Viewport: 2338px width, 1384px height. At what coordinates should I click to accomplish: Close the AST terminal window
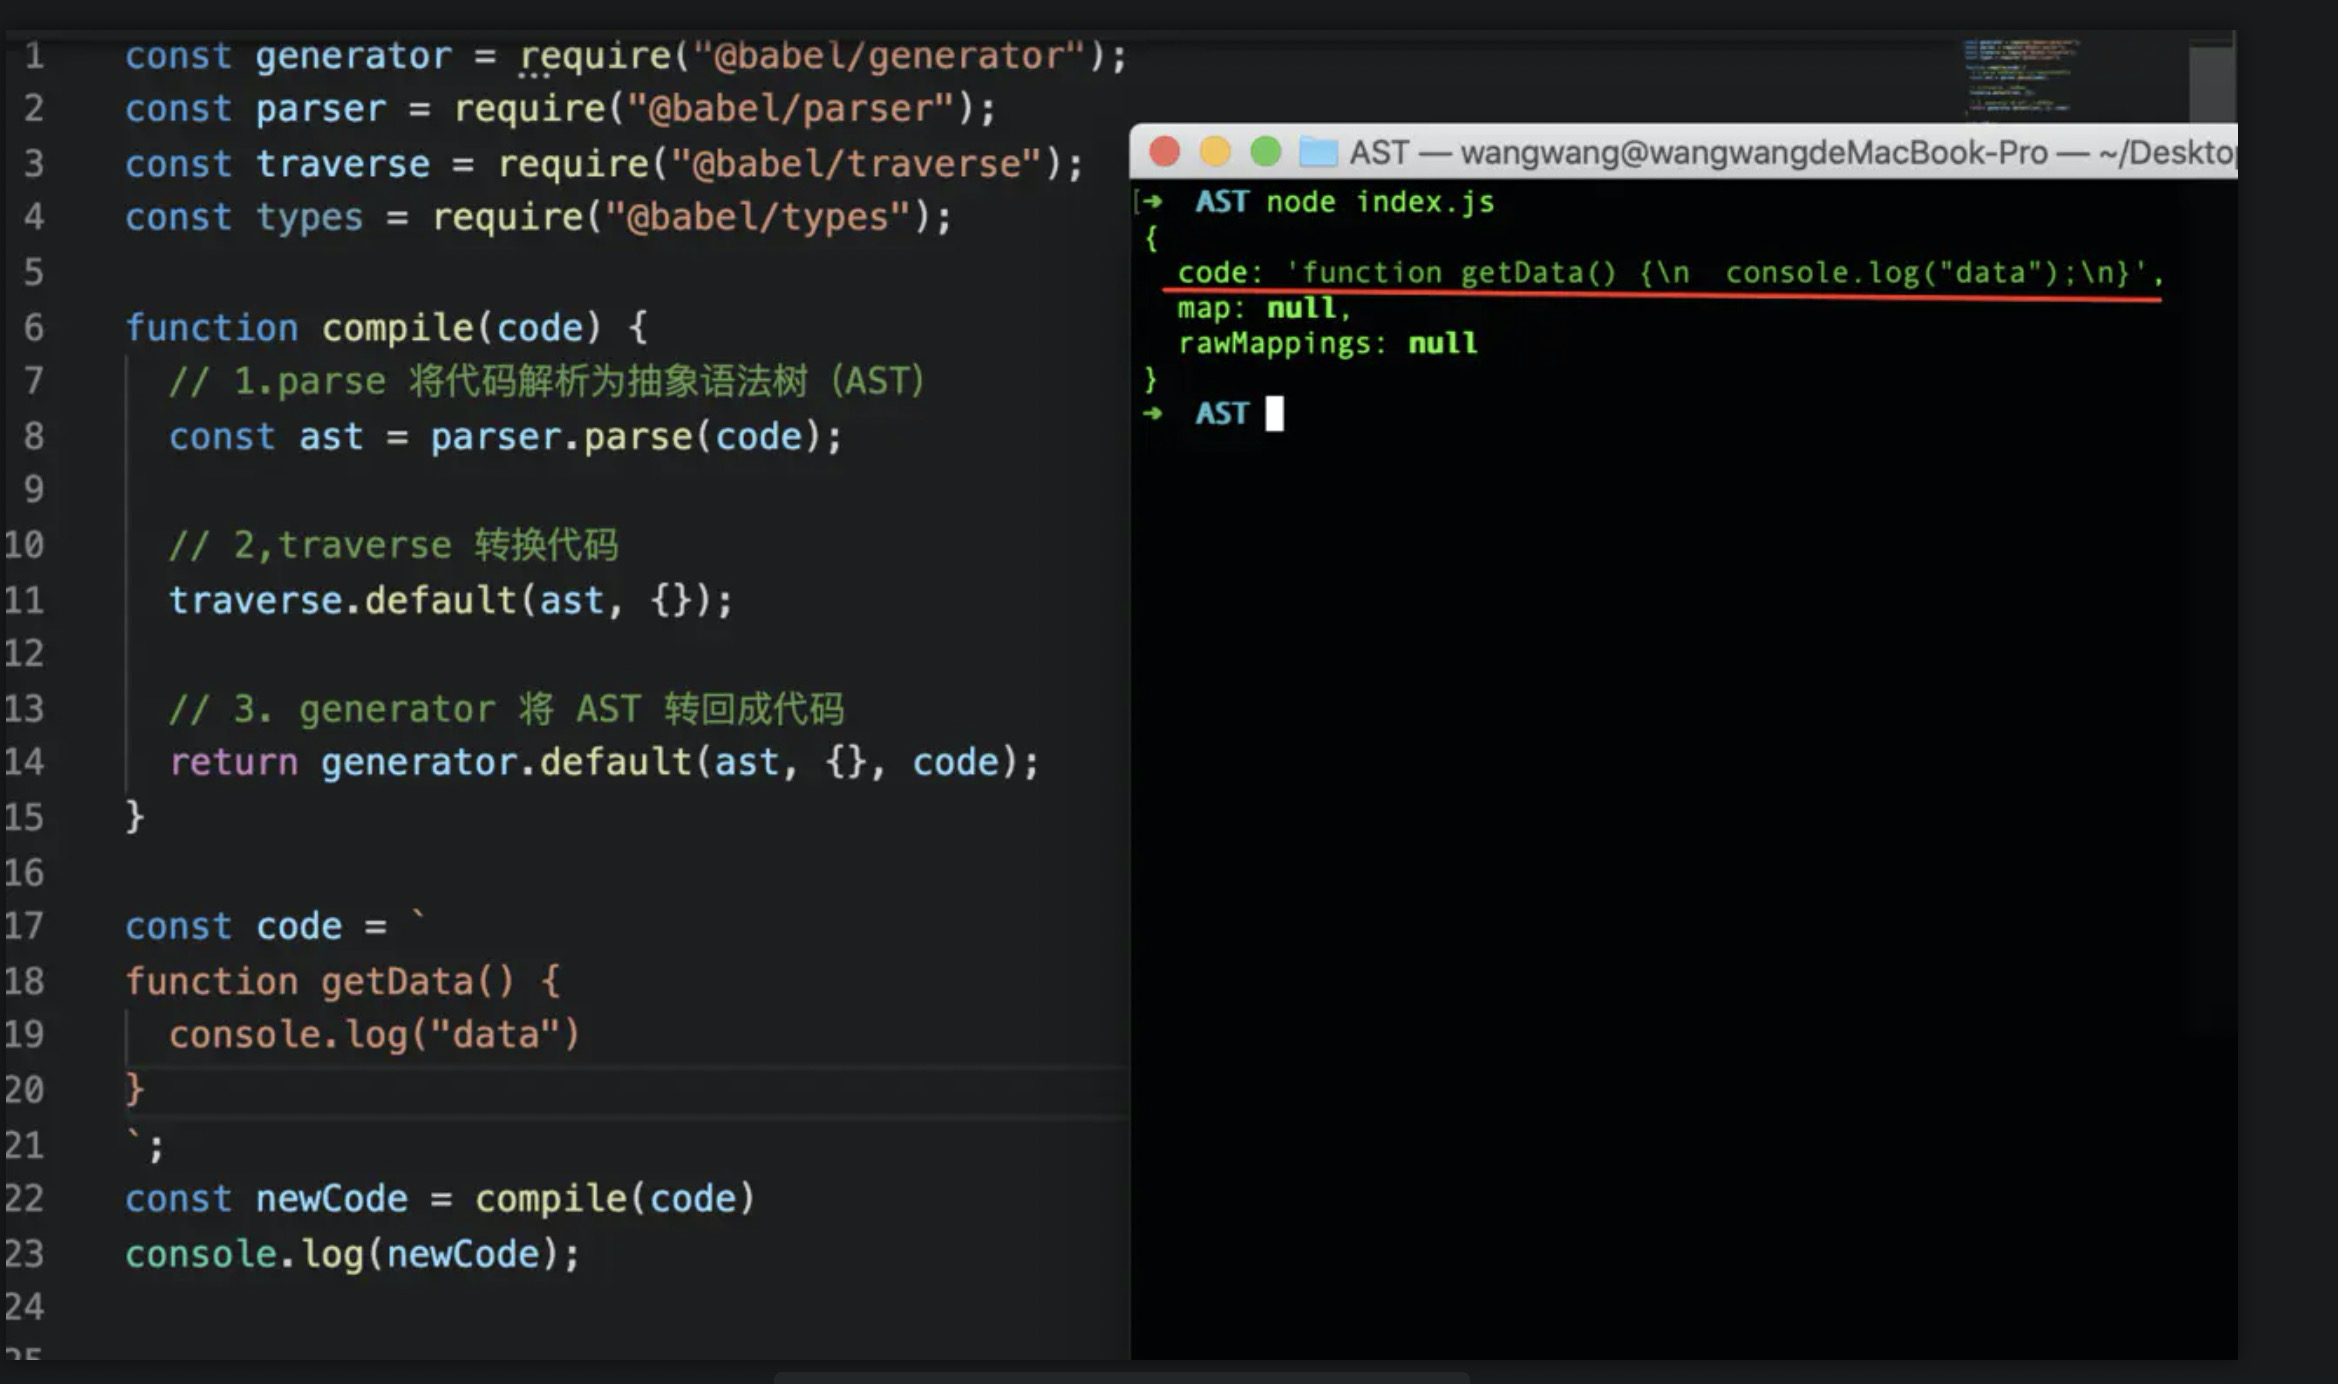[1164, 152]
